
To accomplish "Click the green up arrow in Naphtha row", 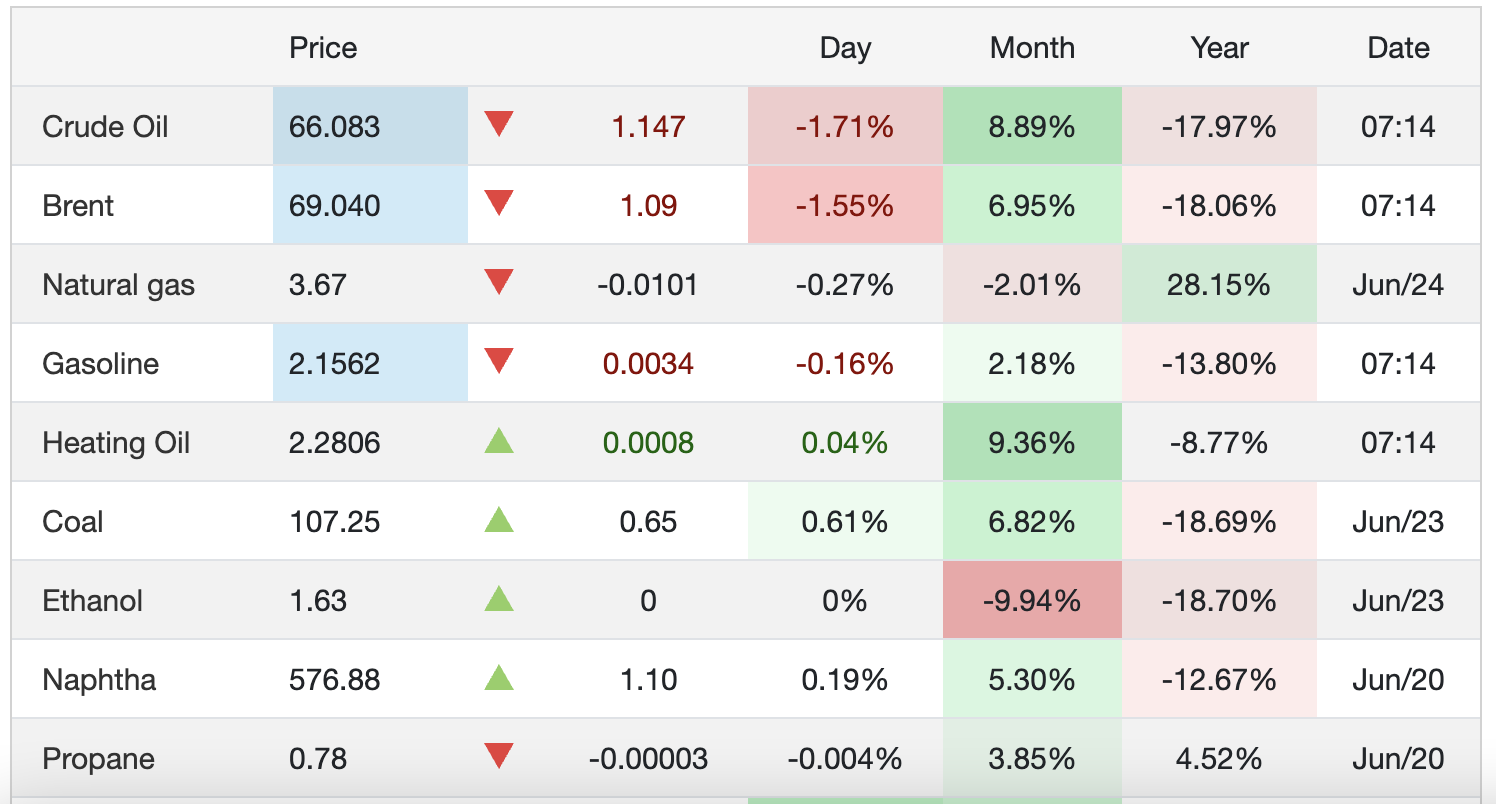I will pos(498,678).
